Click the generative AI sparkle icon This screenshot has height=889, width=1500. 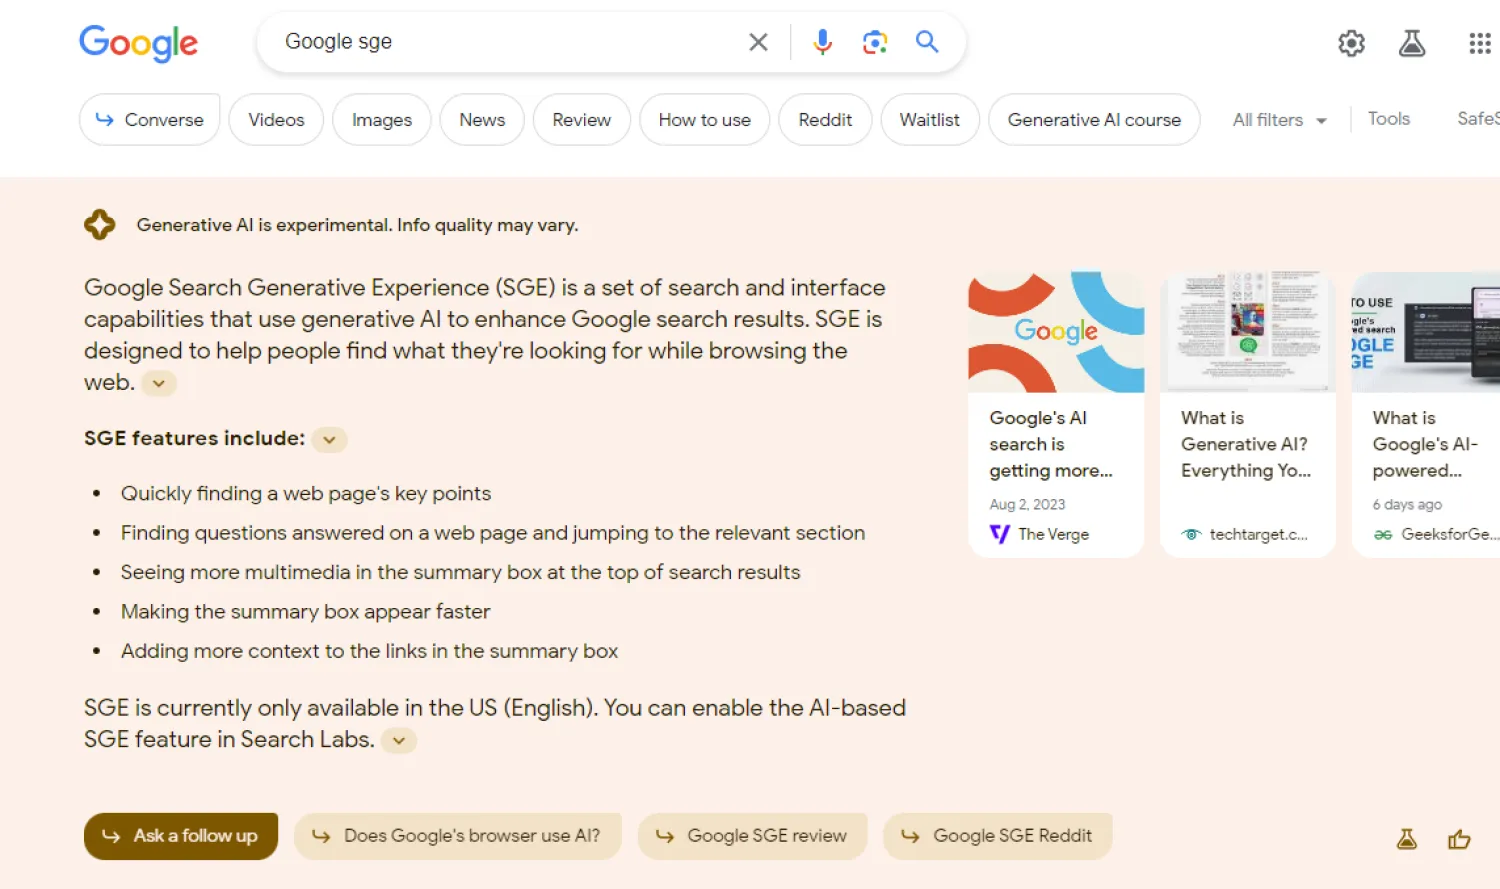(99, 225)
